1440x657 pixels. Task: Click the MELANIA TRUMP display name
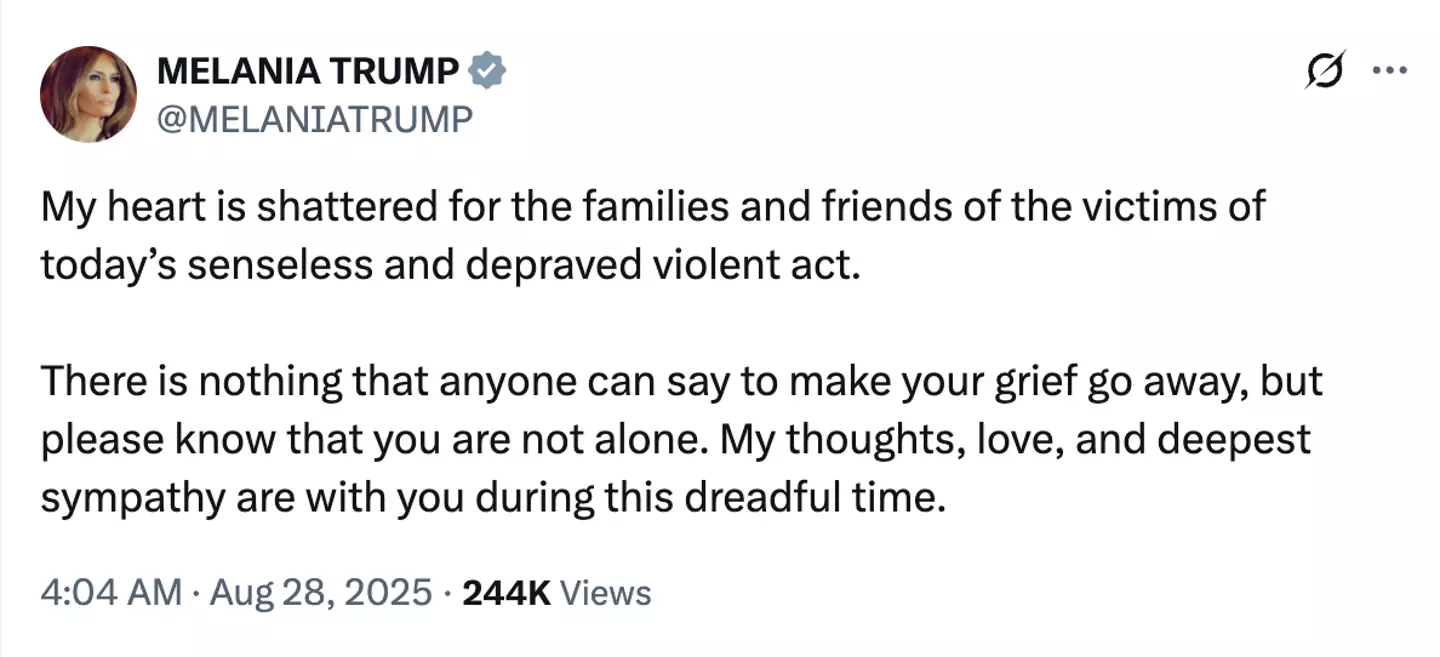pyautogui.click(x=309, y=71)
